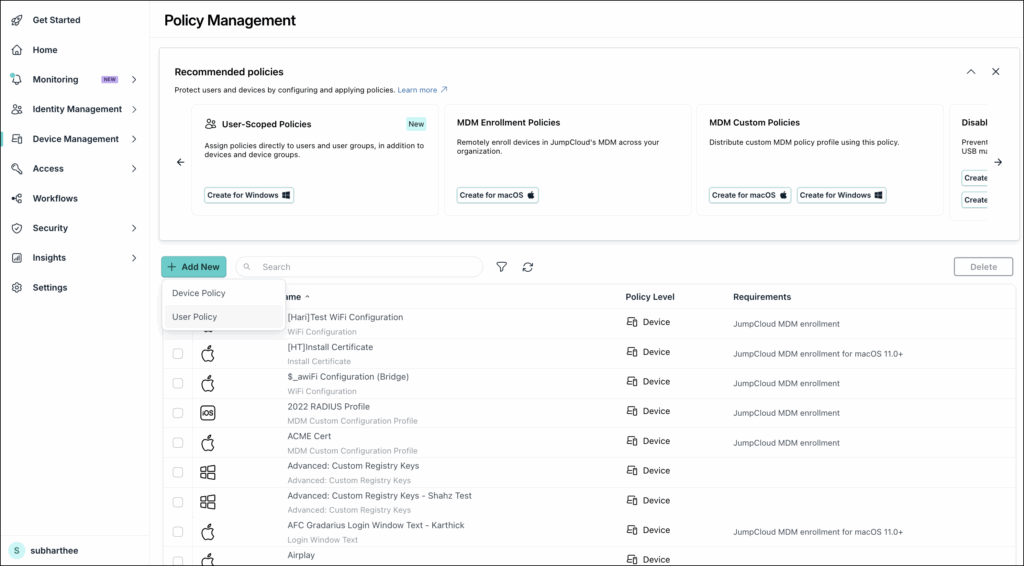Sort by the Name column arrow
Viewport: 1024px width, 566px height.
(x=308, y=297)
